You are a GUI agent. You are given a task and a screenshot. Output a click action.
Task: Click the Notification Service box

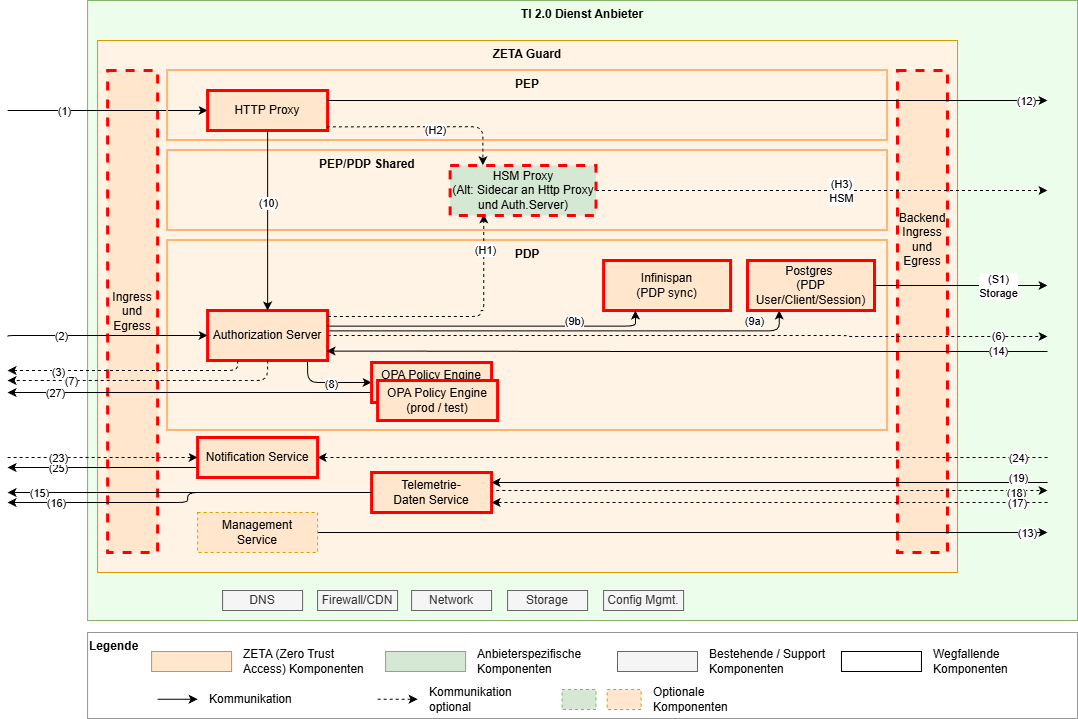click(x=257, y=457)
